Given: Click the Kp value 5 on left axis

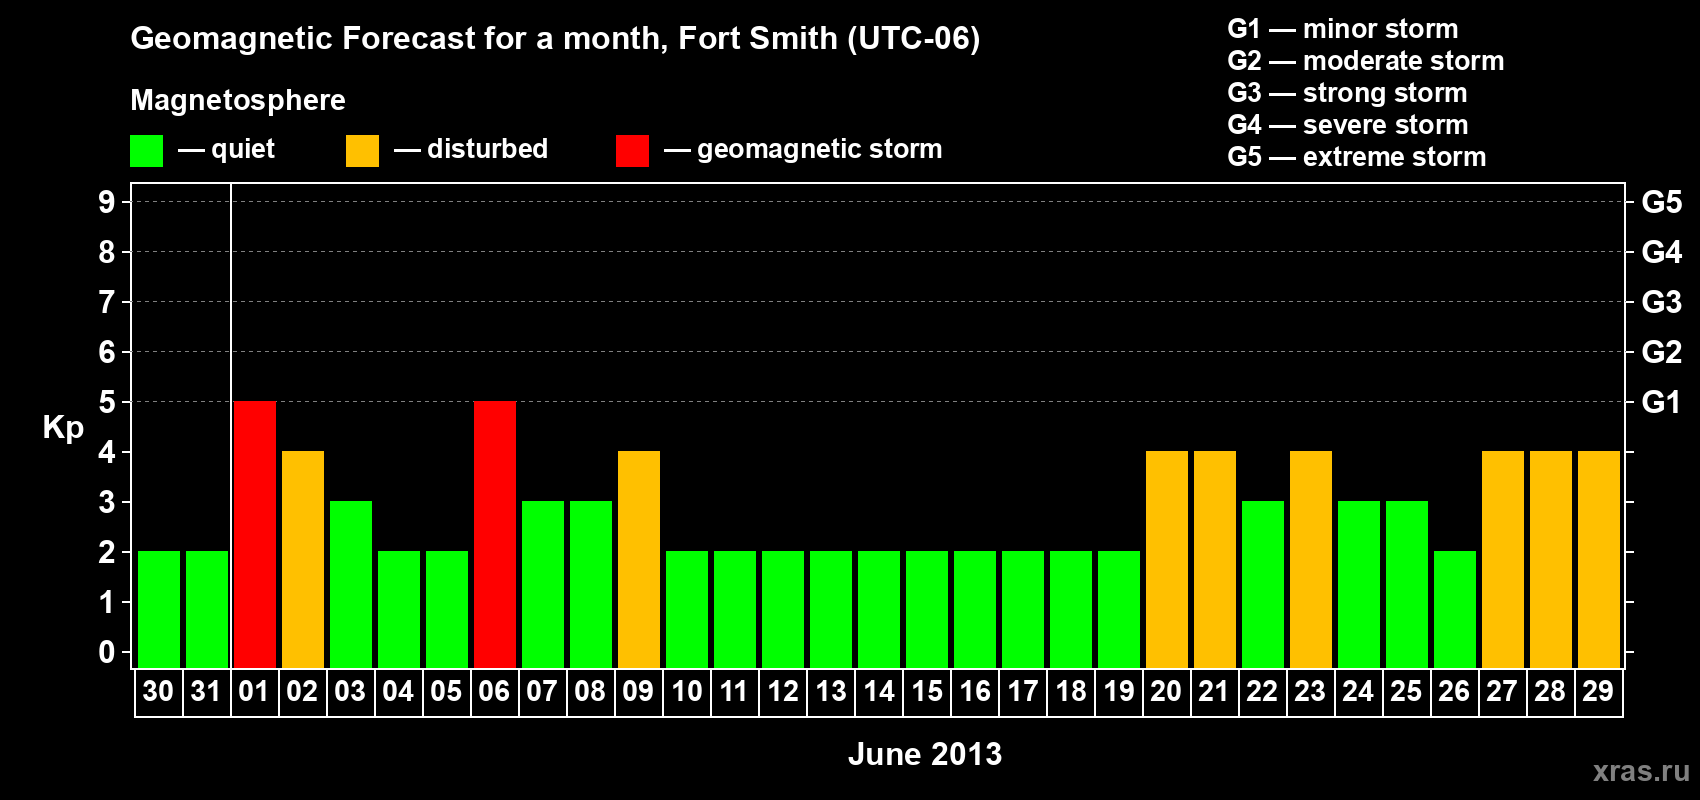Looking at the screenshot, I should 107,402.
